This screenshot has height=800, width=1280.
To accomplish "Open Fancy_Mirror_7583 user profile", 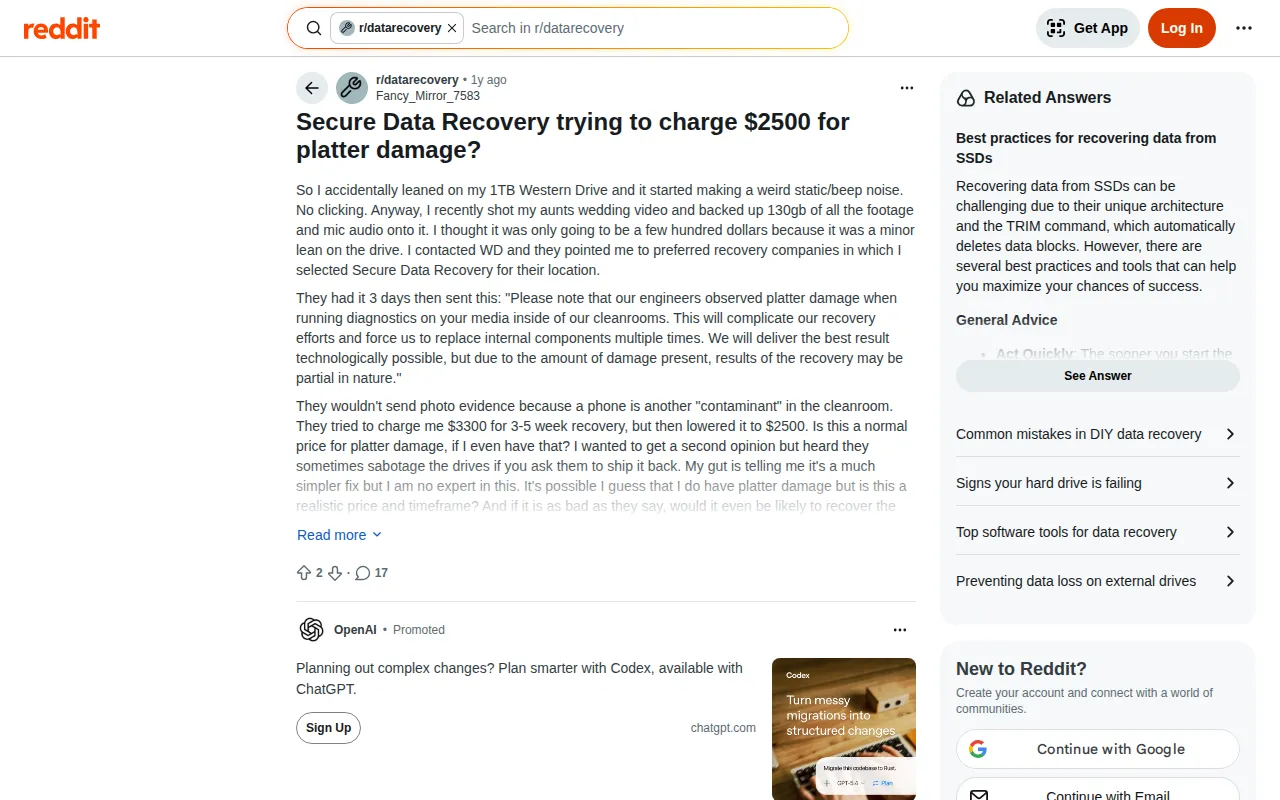I will click(428, 96).
